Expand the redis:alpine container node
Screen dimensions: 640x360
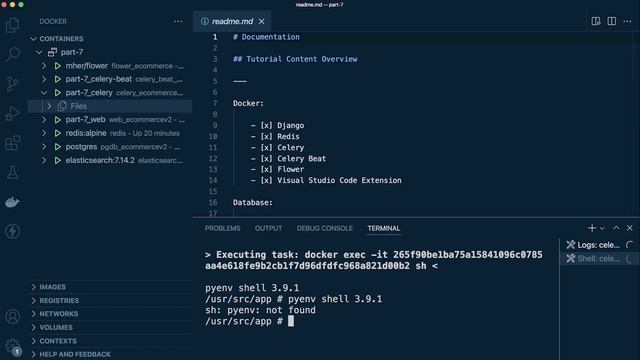point(44,133)
